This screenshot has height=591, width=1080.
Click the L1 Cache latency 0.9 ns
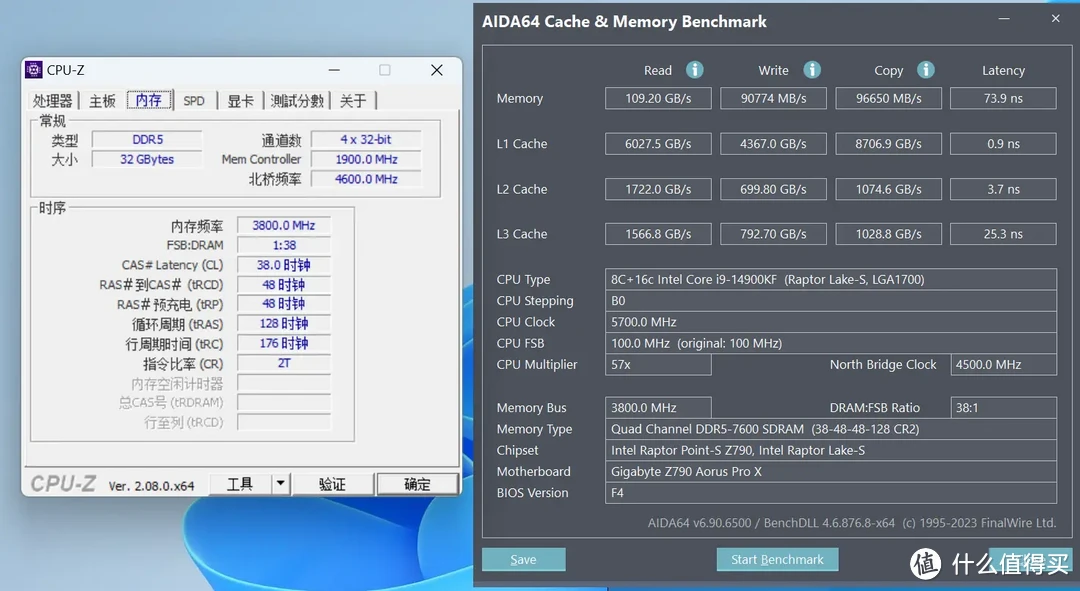[x=1003, y=144]
